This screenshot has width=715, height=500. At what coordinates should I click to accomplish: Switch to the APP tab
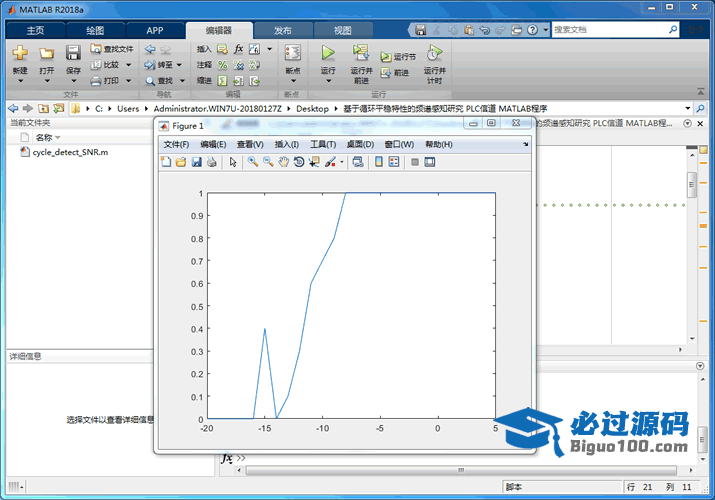[155, 31]
